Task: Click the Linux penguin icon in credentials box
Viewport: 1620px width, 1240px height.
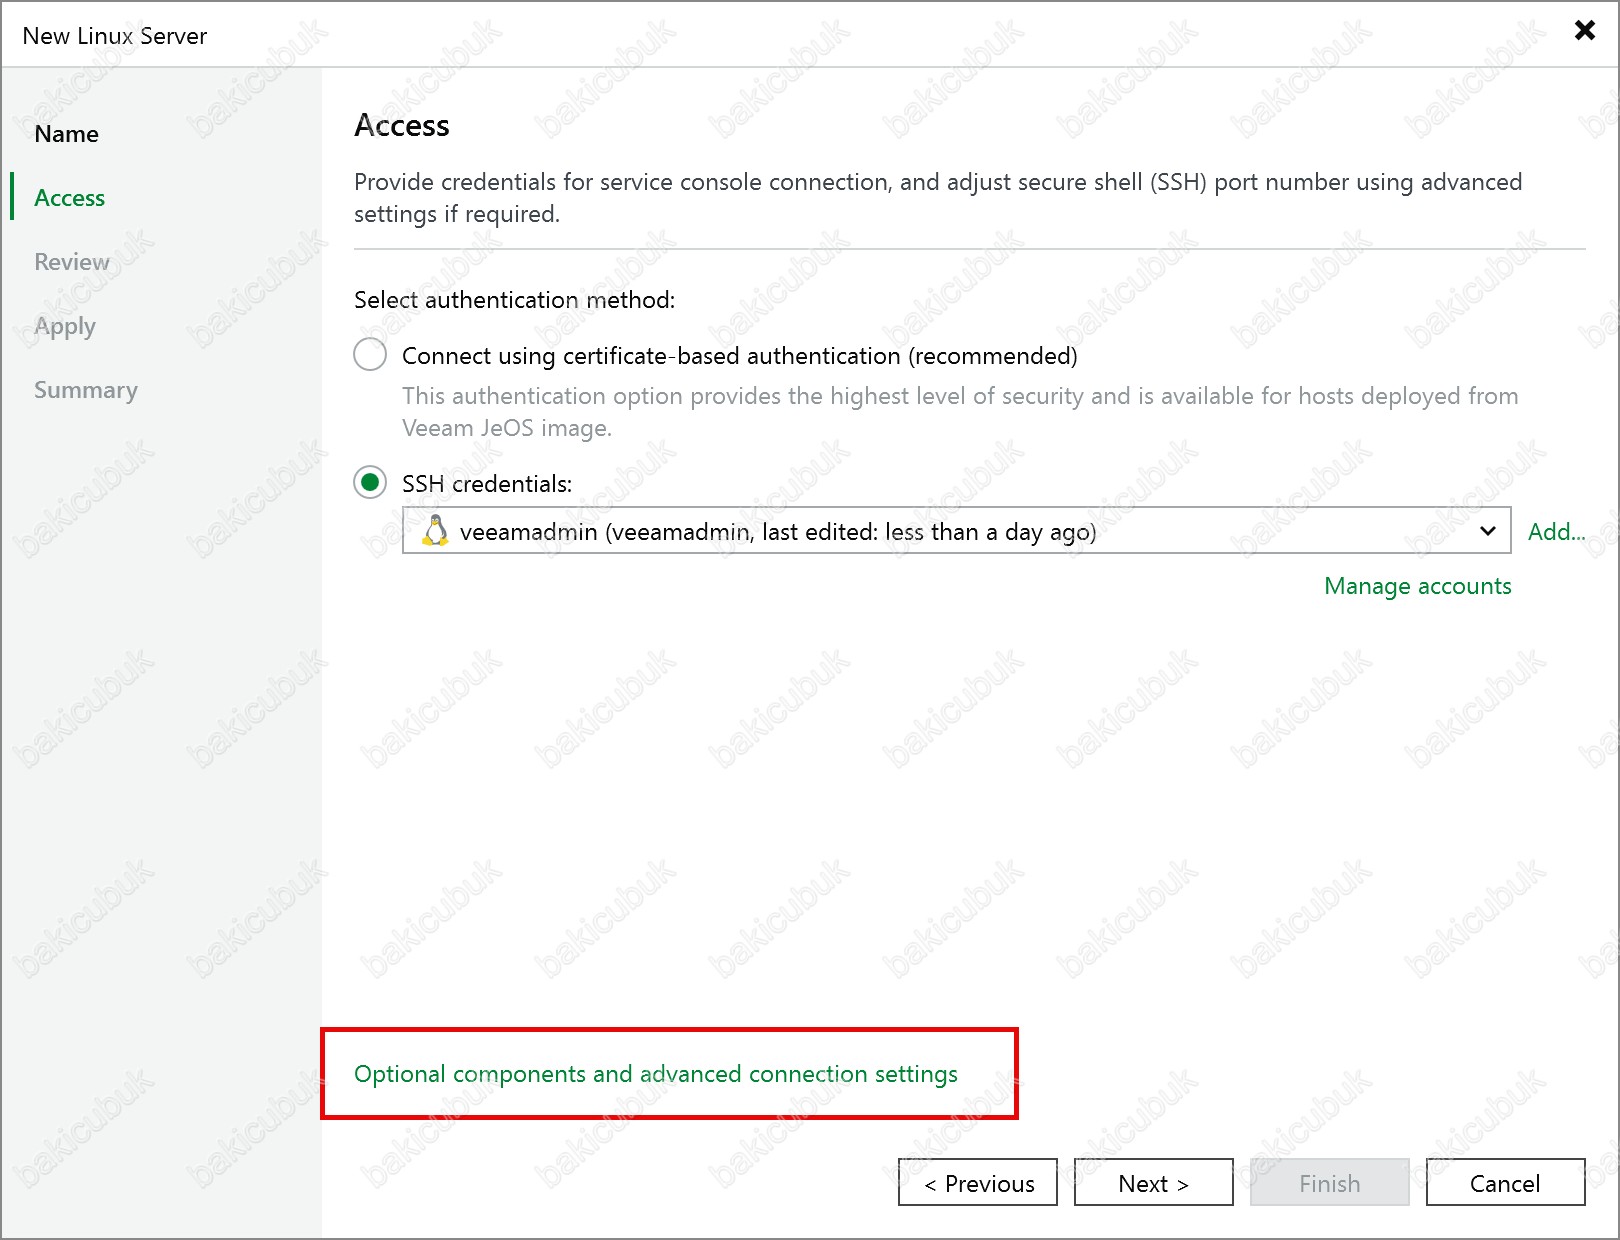Action: pyautogui.click(x=435, y=531)
